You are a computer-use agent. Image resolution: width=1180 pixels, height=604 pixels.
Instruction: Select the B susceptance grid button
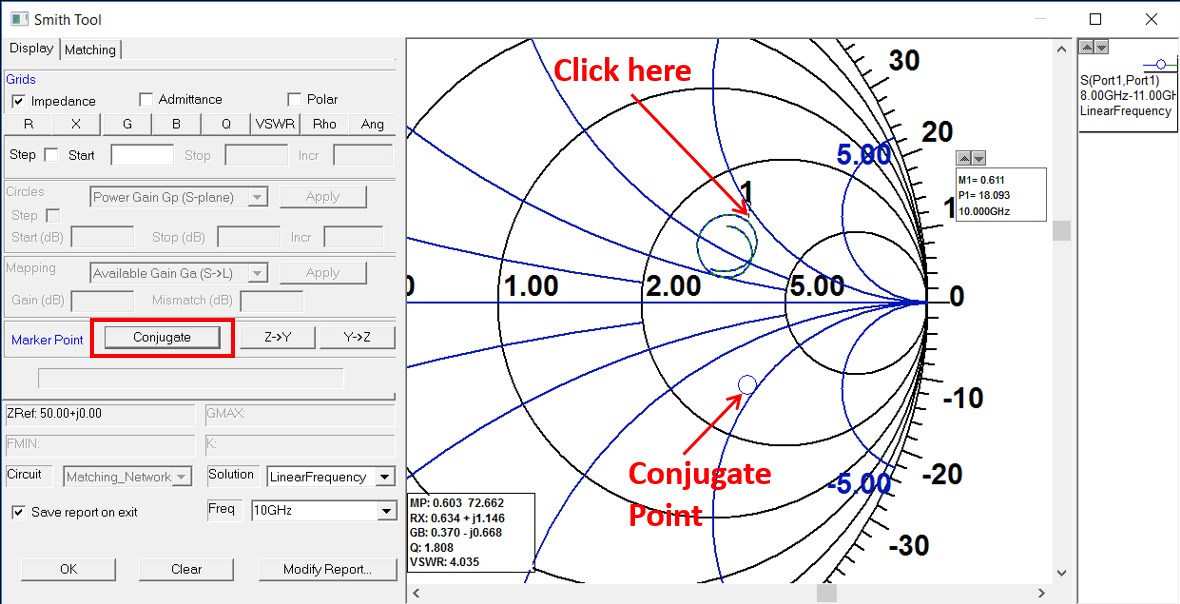176,124
